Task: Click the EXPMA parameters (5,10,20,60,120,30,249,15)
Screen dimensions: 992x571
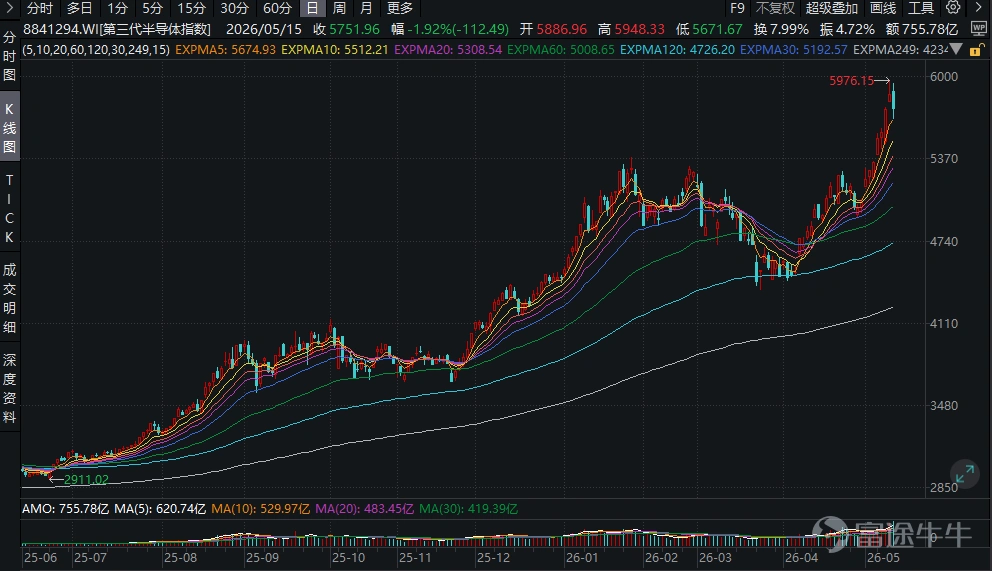Action: pyautogui.click(x=96, y=49)
